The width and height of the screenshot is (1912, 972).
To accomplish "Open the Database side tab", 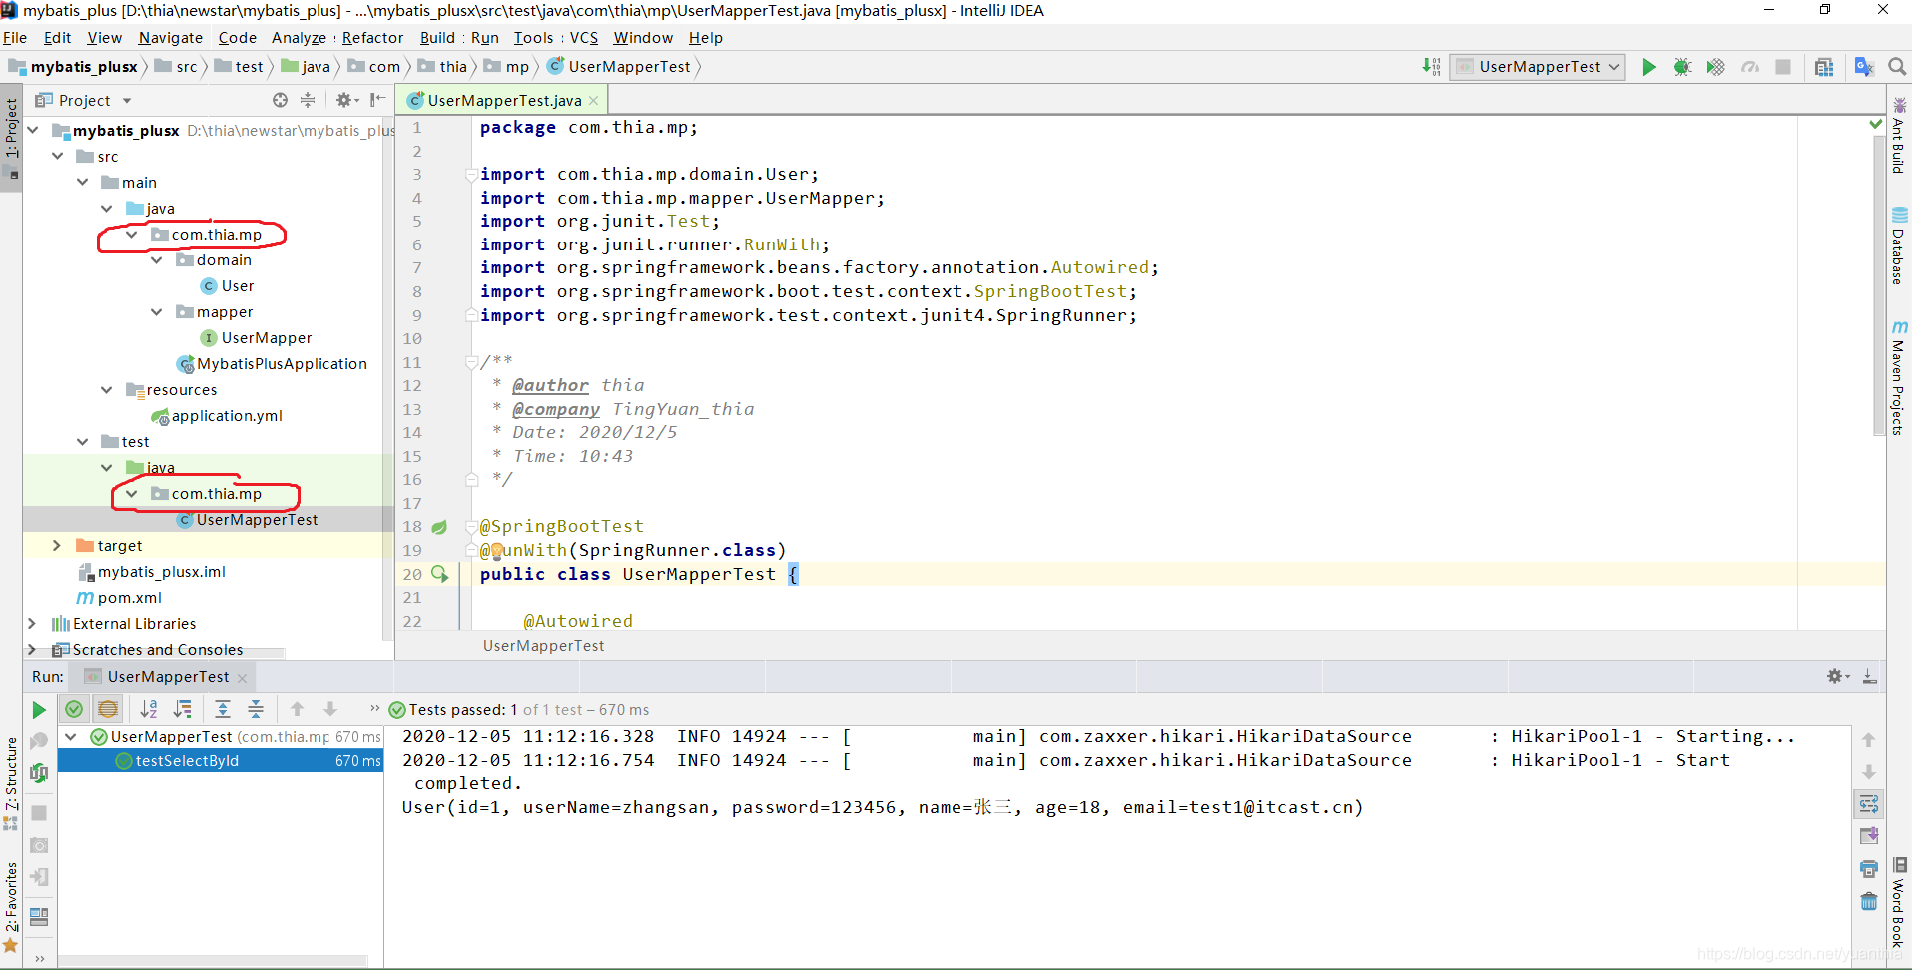I will point(1898,246).
